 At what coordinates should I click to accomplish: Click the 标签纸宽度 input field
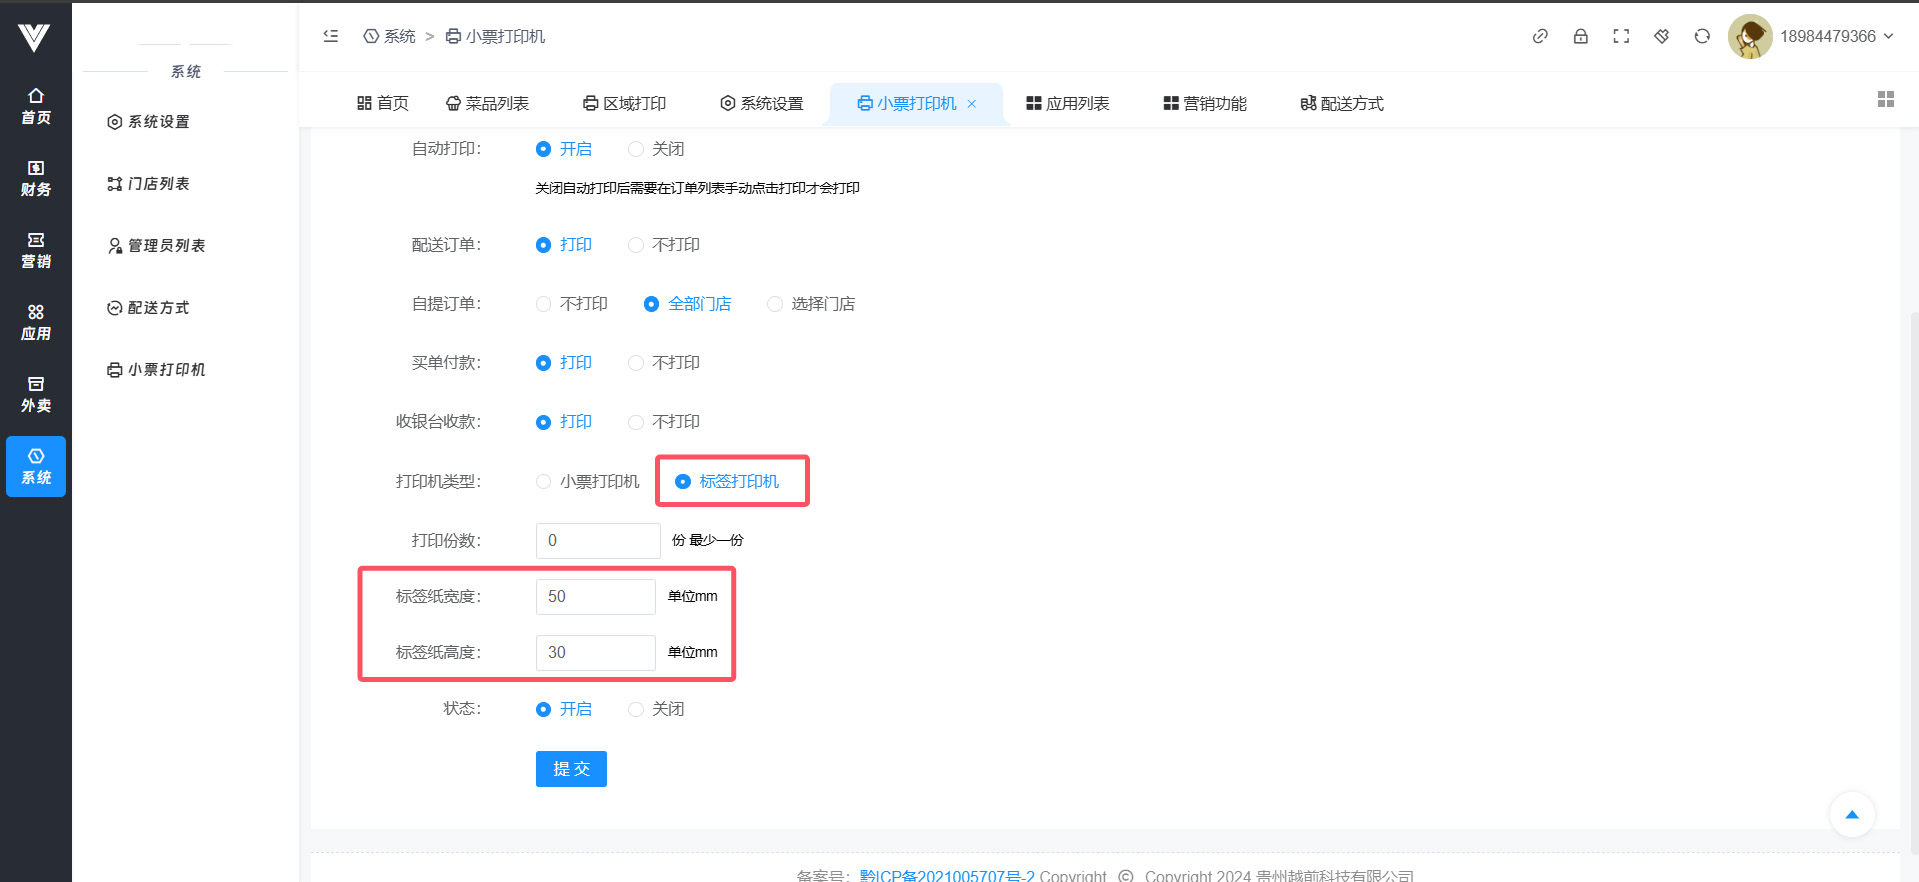pyautogui.click(x=596, y=597)
